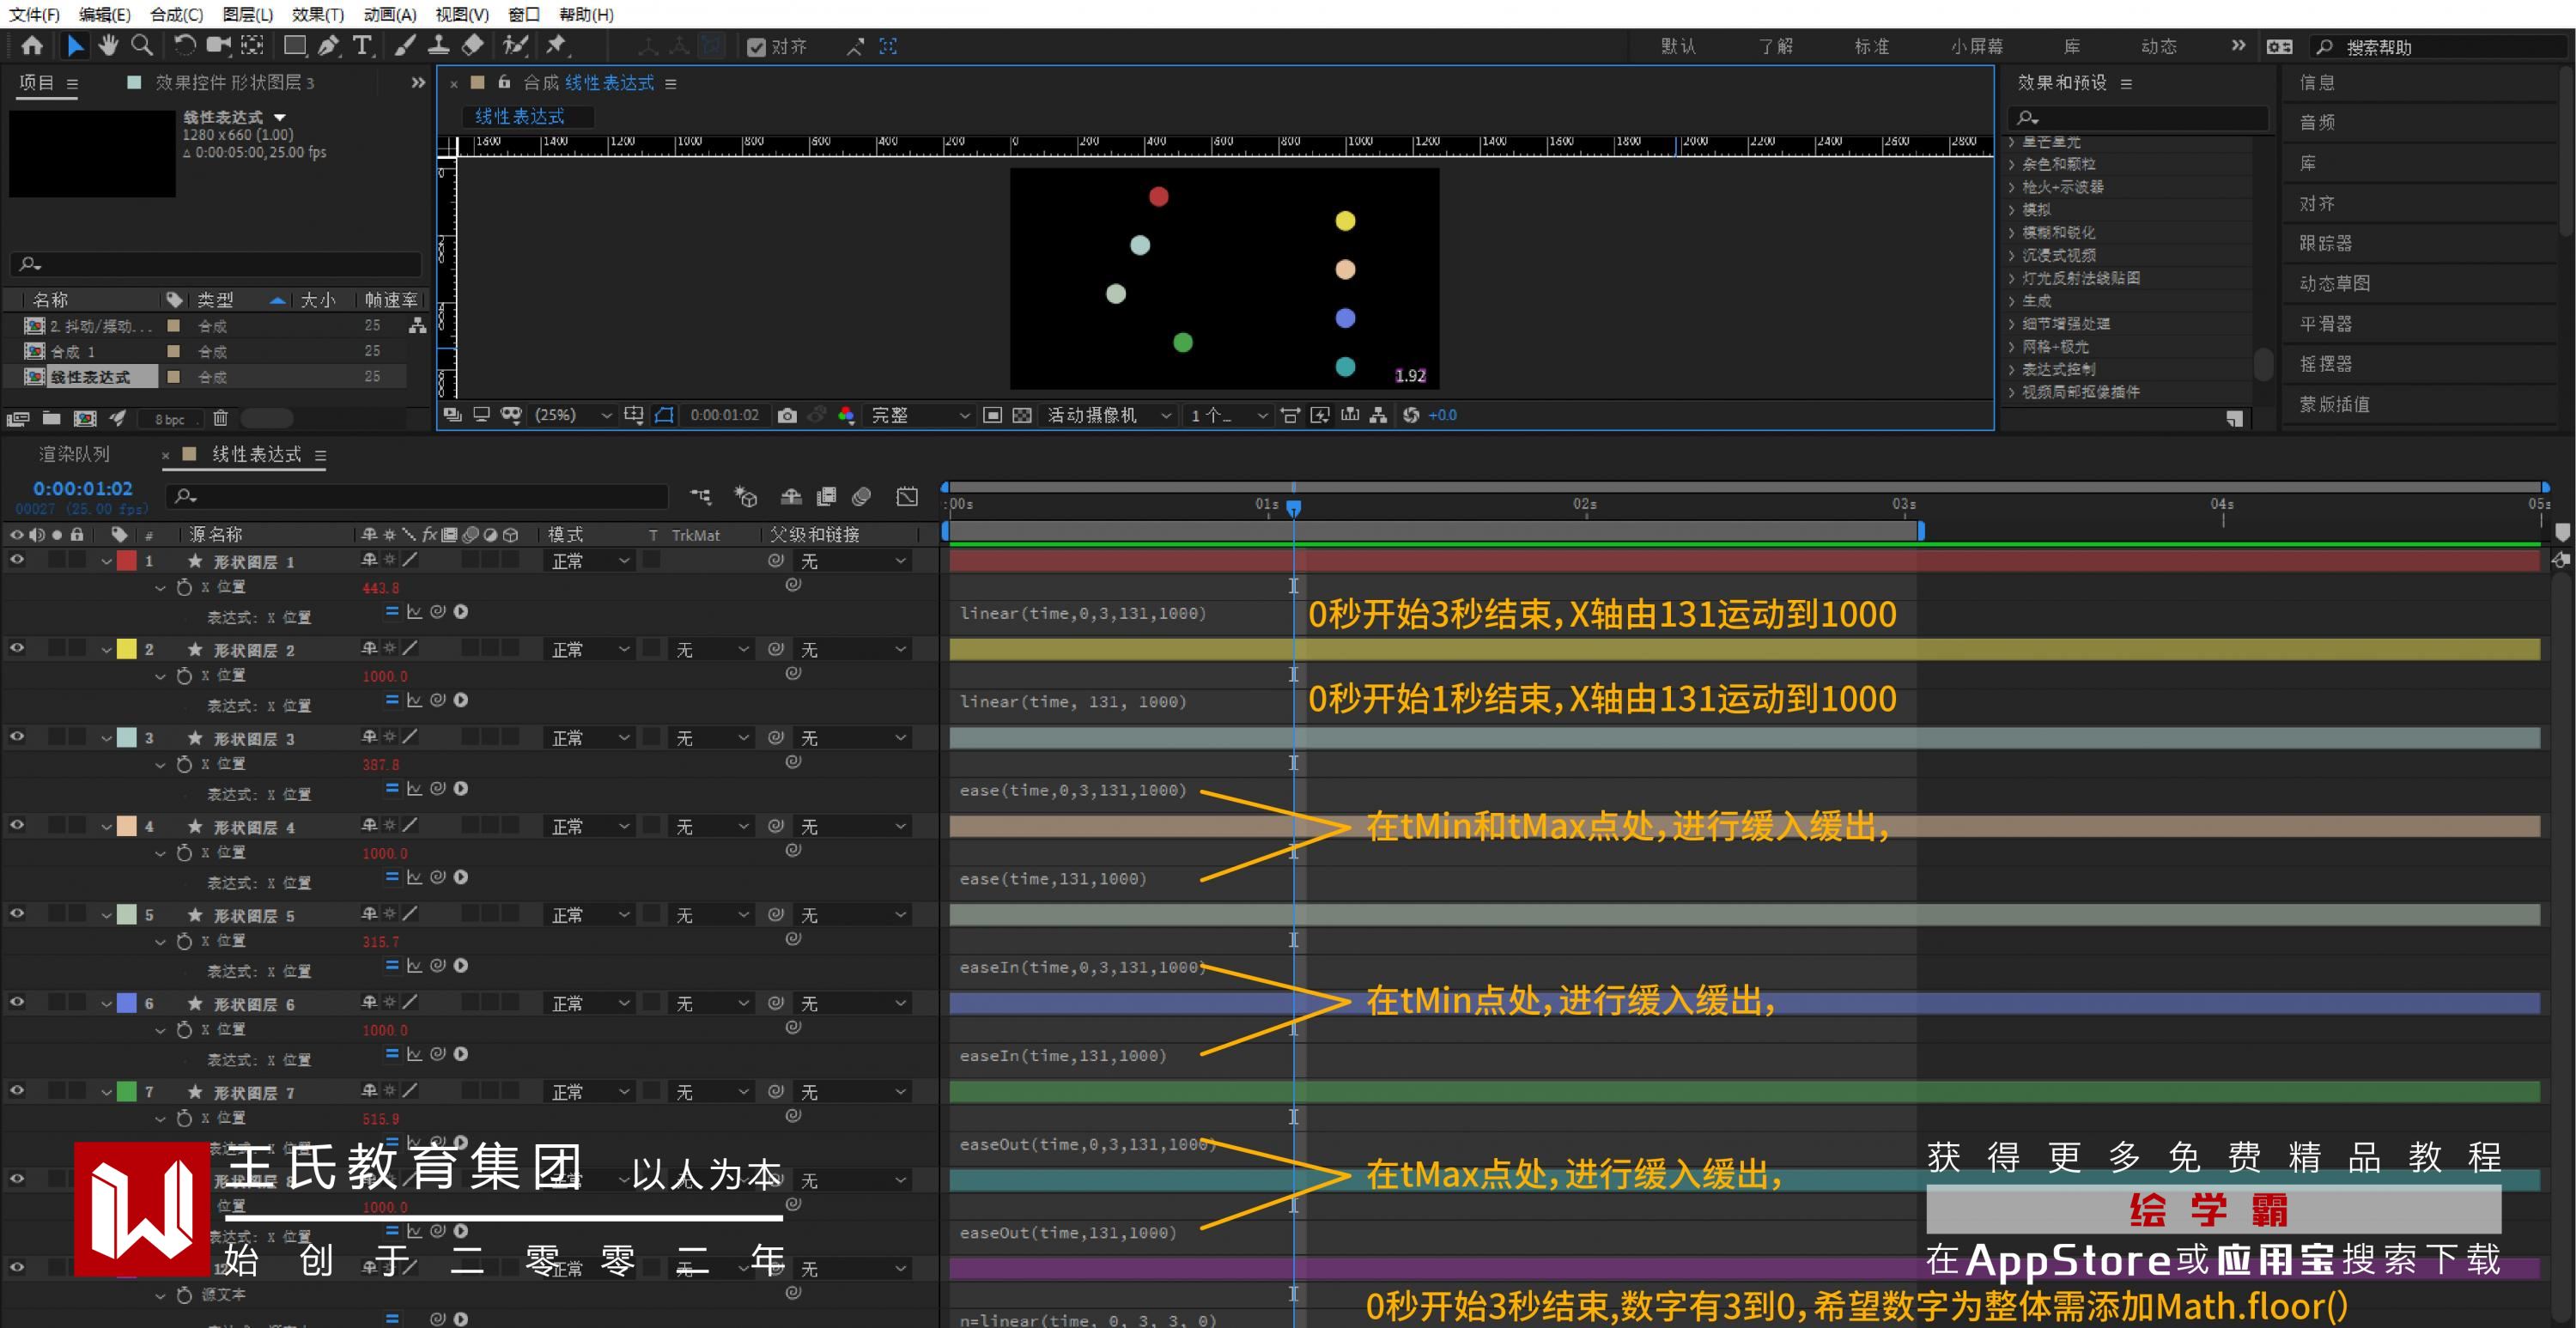This screenshot has width=2576, height=1328.
Task: Select the Hand tool in toolbar
Action: 108,45
